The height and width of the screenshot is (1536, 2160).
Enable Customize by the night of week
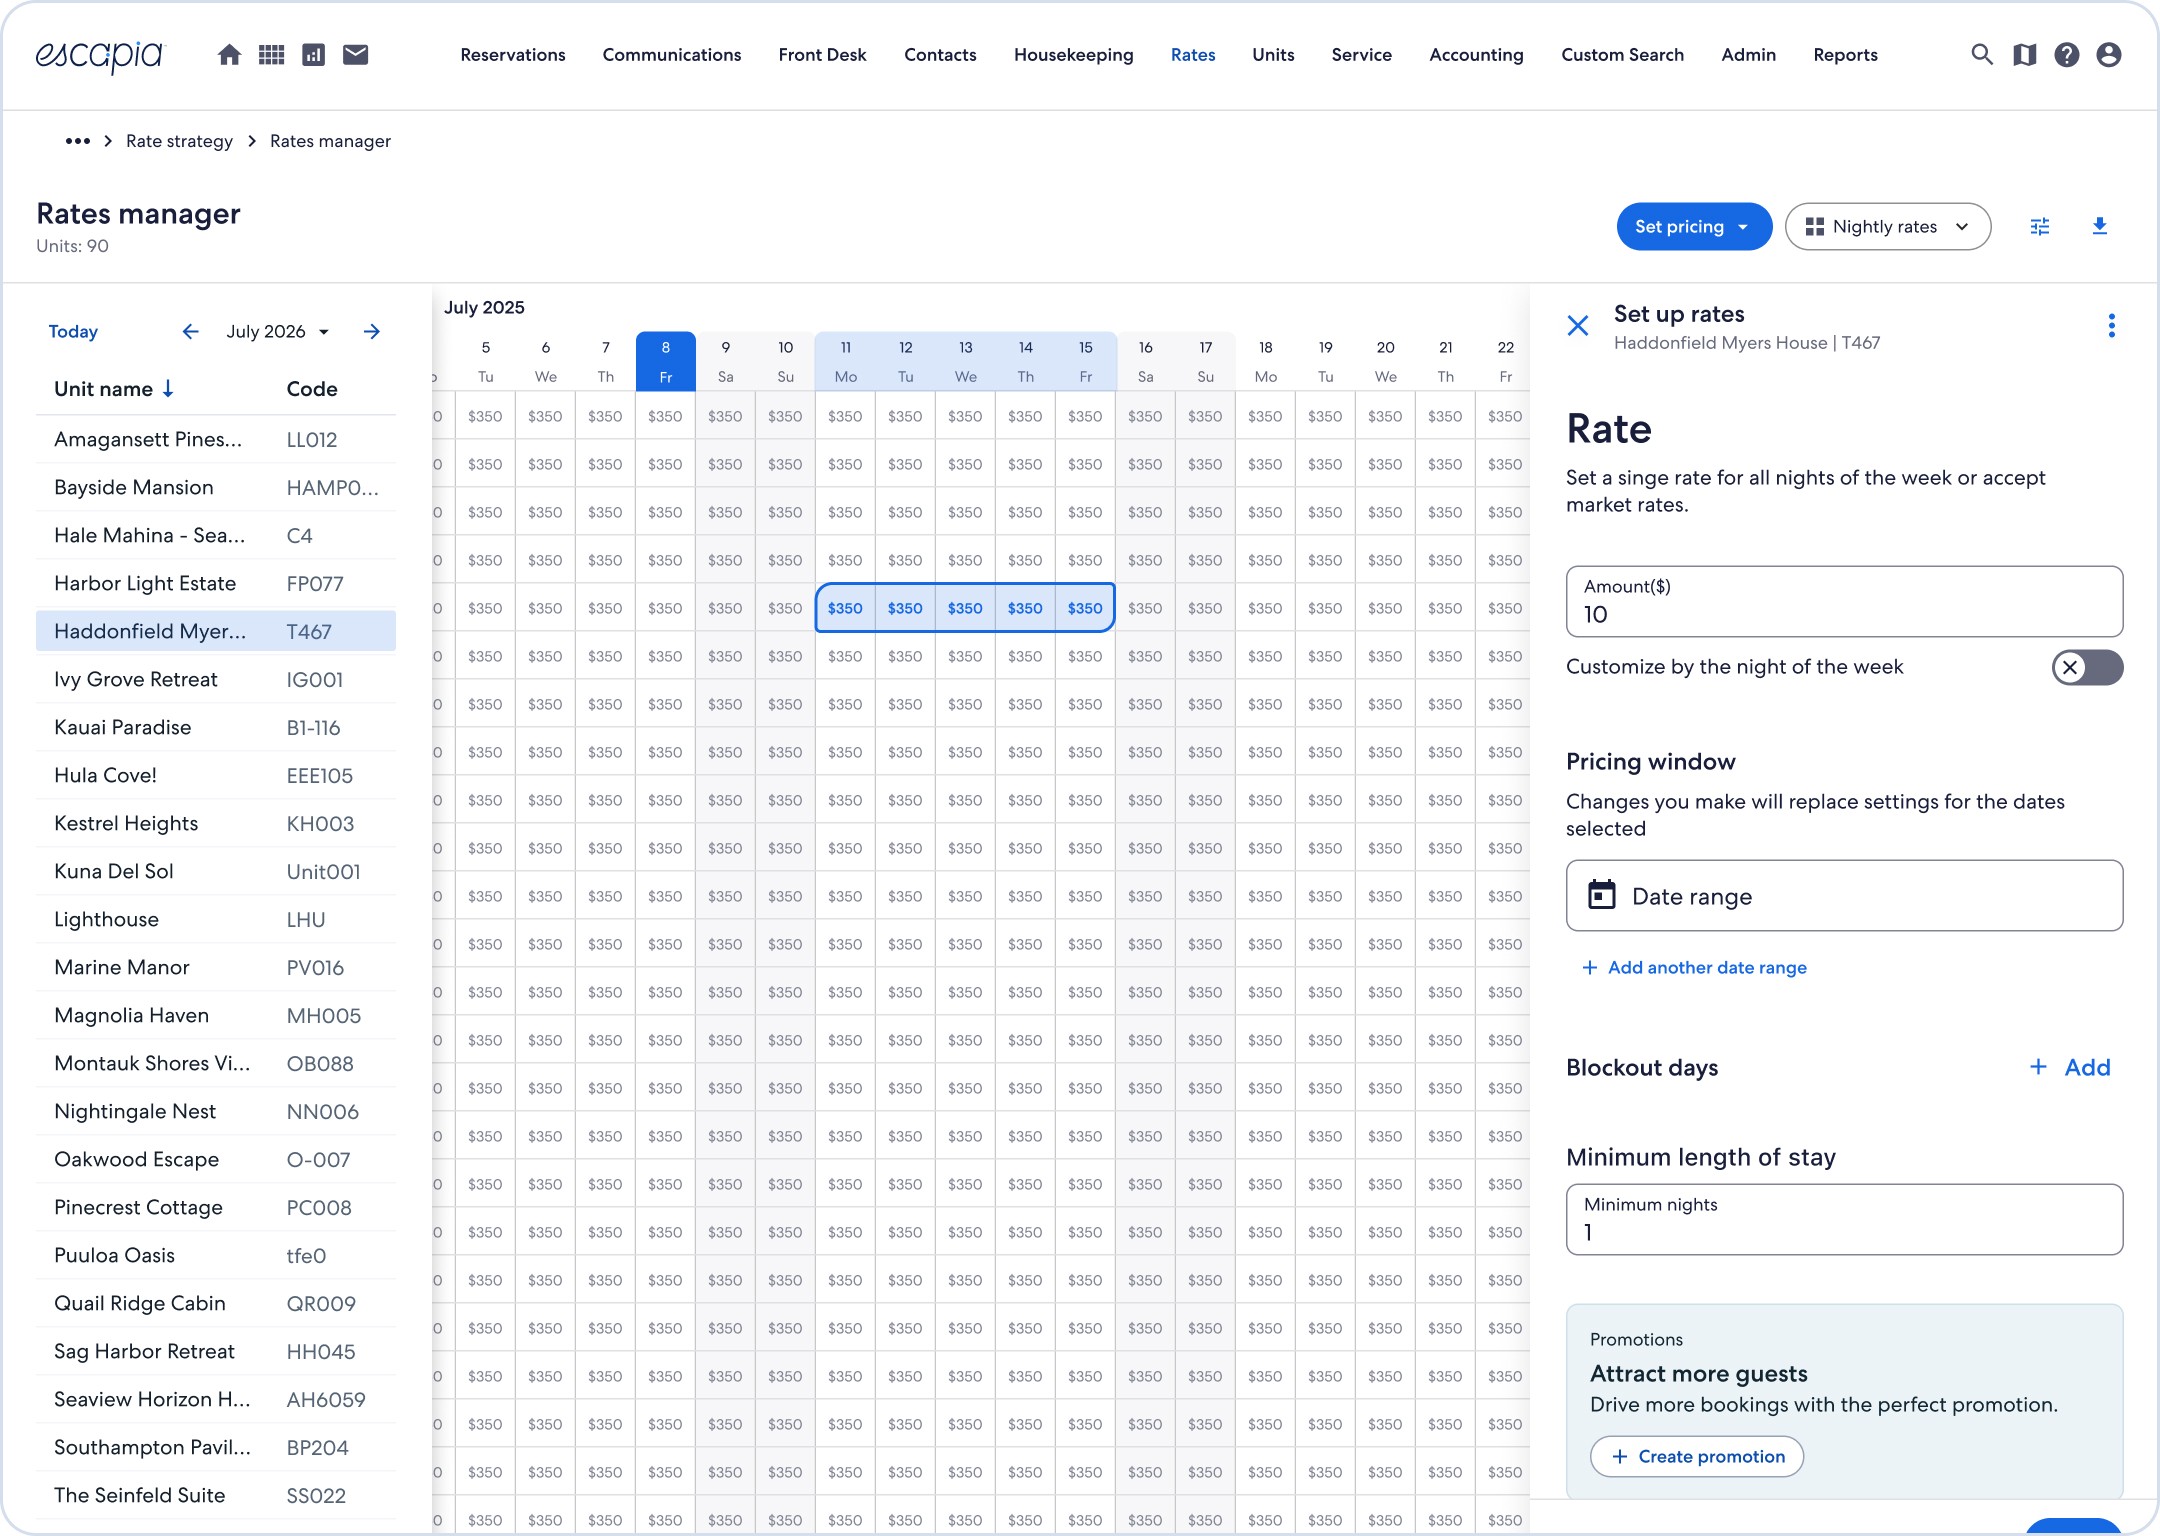pyautogui.click(x=2087, y=667)
